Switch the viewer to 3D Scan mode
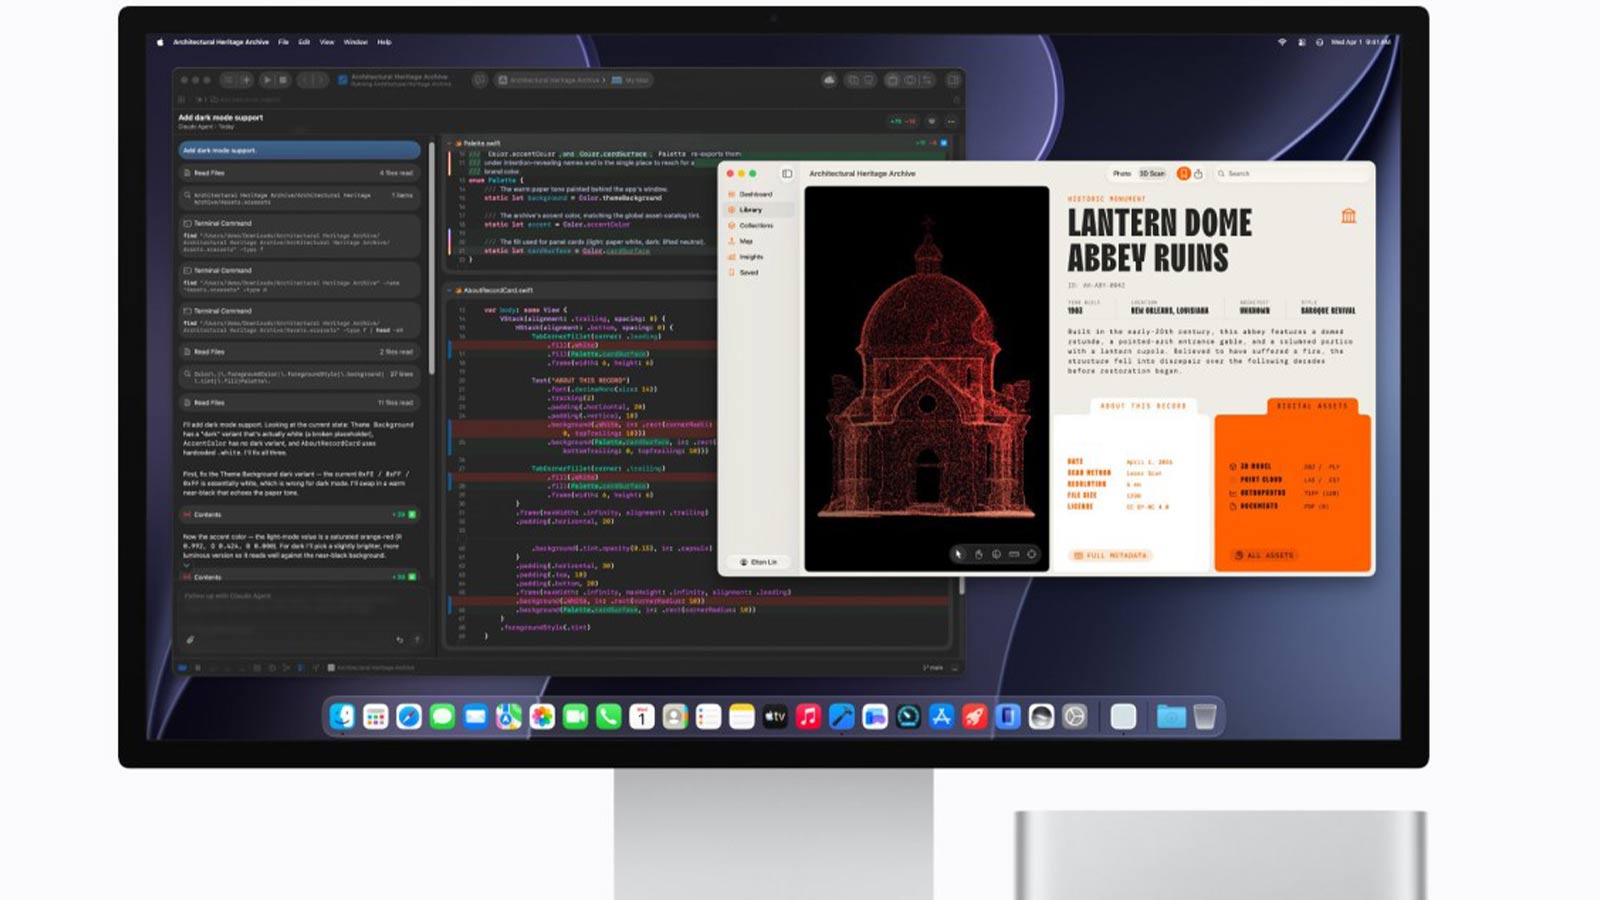 (1152, 174)
